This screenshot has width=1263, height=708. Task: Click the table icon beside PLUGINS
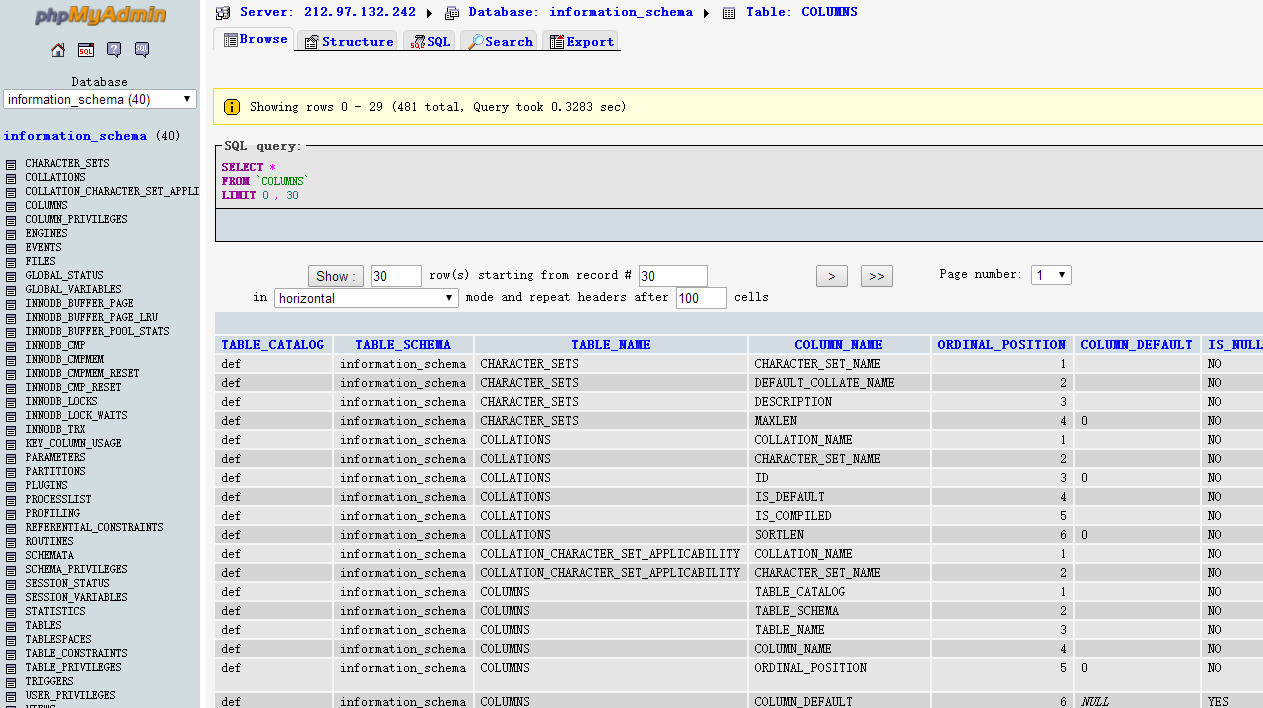pyautogui.click(x=11, y=486)
